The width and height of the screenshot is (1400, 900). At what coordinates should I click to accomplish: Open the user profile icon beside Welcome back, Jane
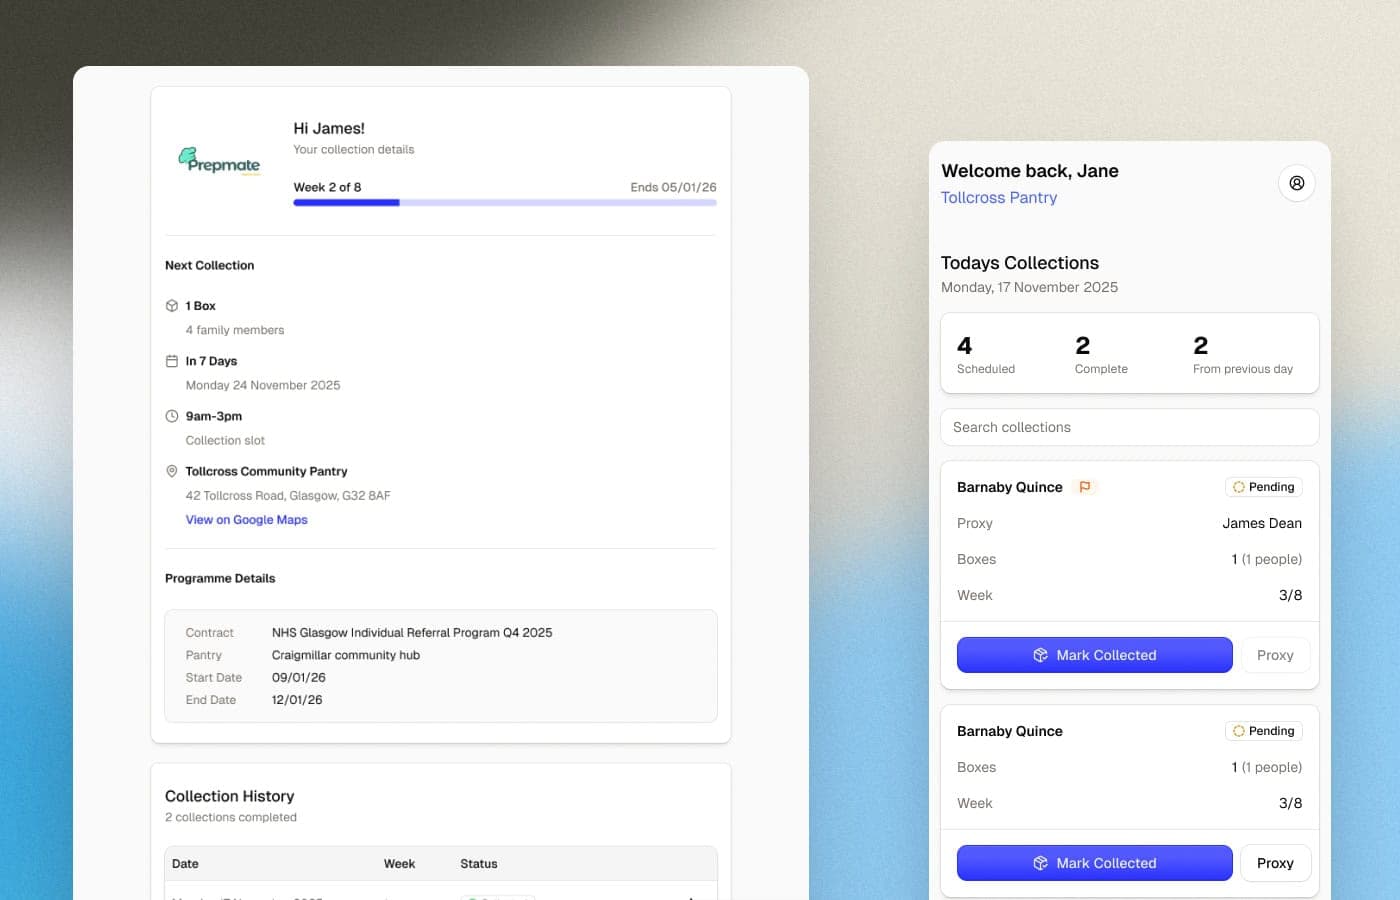coord(1296,183)
